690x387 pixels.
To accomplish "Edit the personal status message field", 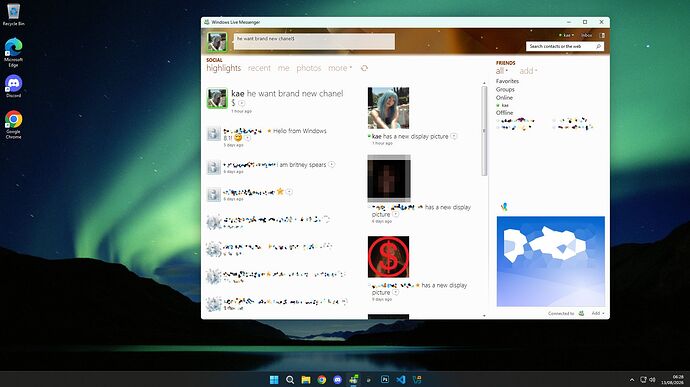I will click(314, 42).
